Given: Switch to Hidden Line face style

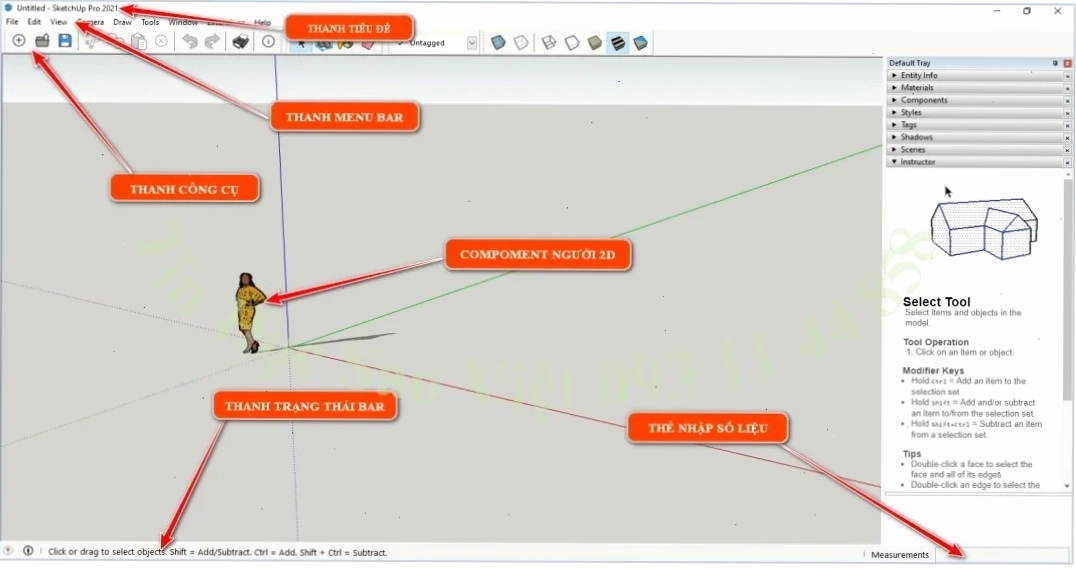Looking at the screenshot, I should (x=572, y=43).
